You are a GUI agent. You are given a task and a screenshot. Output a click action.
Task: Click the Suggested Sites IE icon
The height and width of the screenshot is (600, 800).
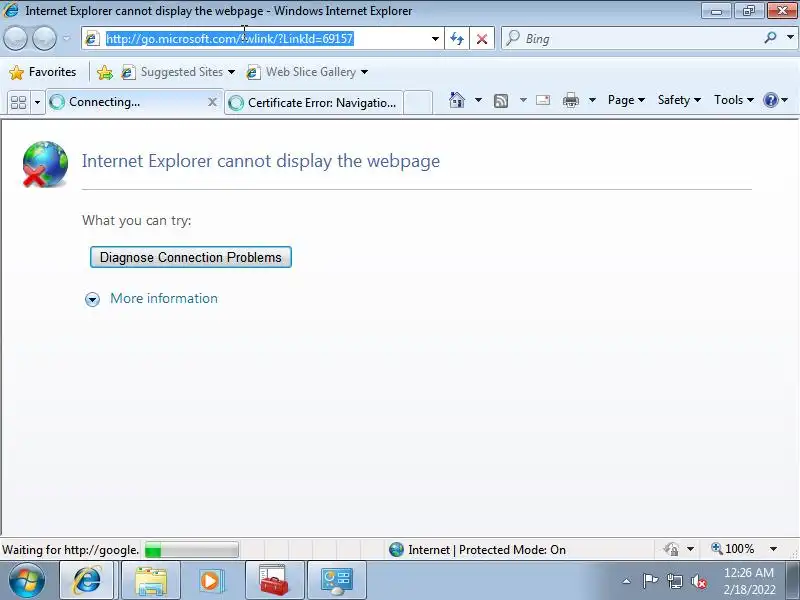128,72
